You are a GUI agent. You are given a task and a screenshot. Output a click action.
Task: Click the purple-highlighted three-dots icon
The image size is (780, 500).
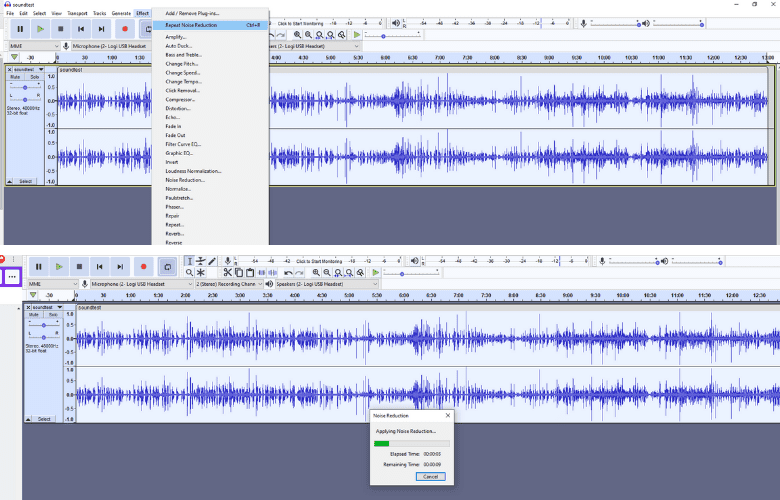coord(13,276)
